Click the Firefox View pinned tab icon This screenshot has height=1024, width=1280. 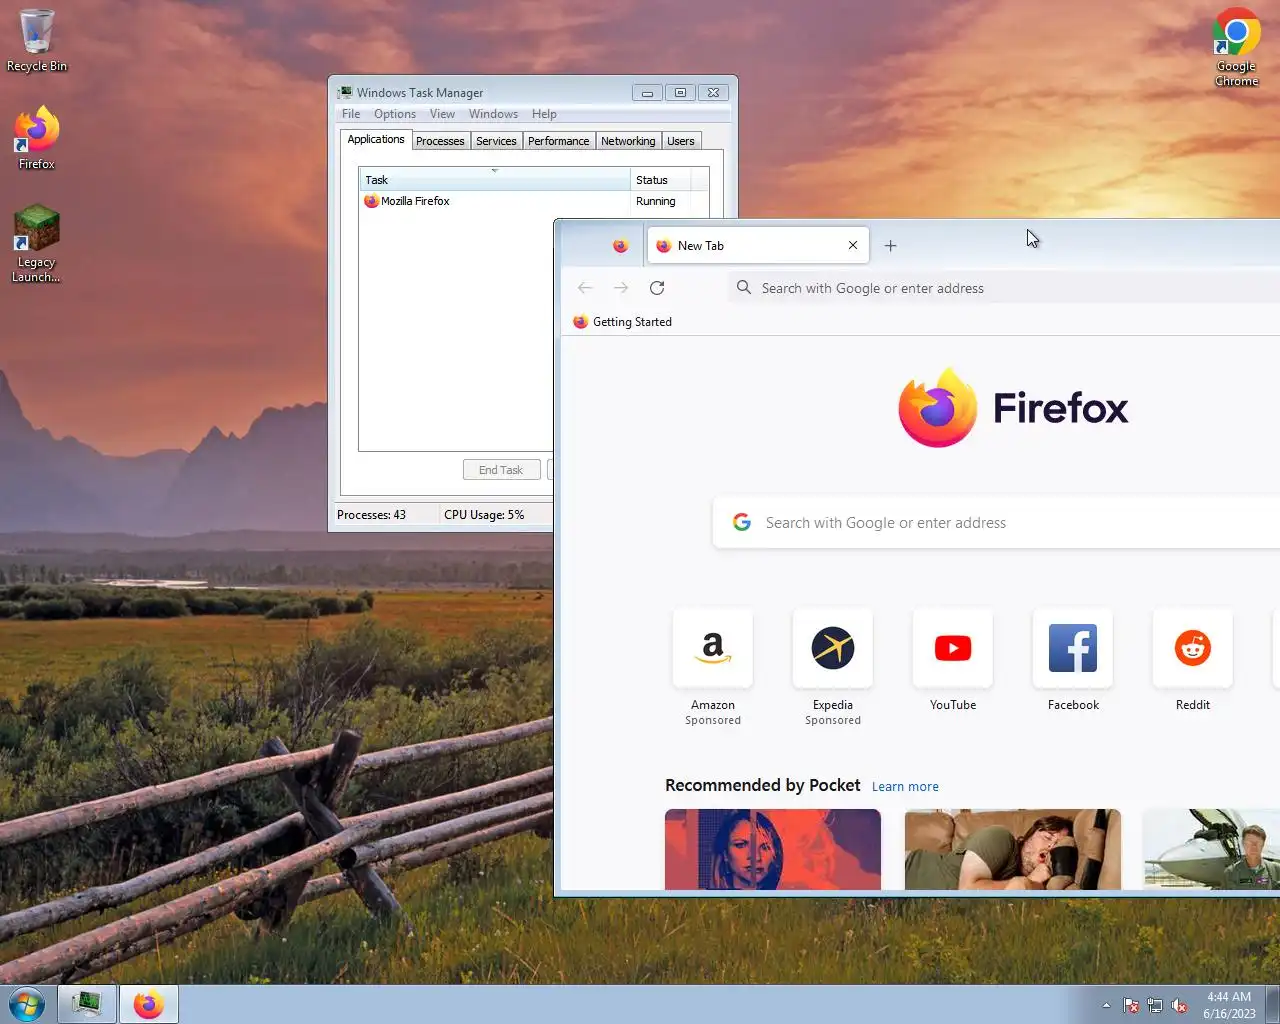click(x=620, y=246)
